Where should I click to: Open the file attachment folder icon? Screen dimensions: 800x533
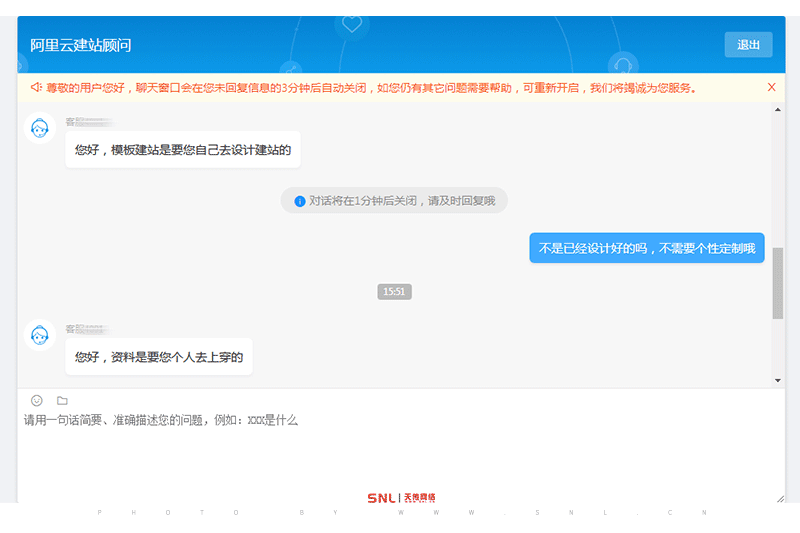[x=62, y=400]
